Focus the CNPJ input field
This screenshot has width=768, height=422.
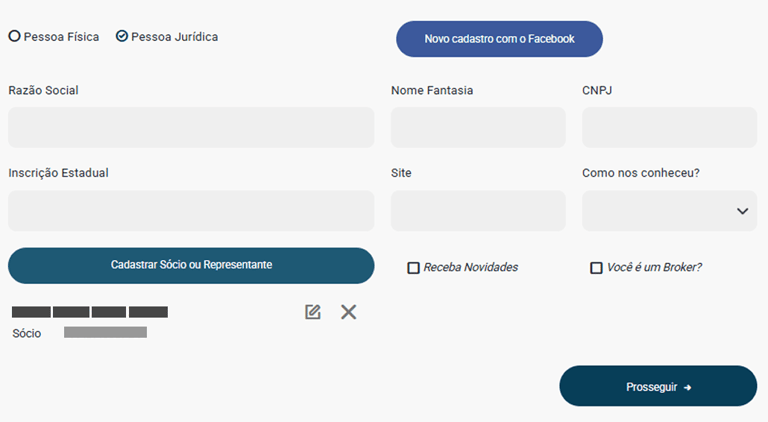point(669,127)
